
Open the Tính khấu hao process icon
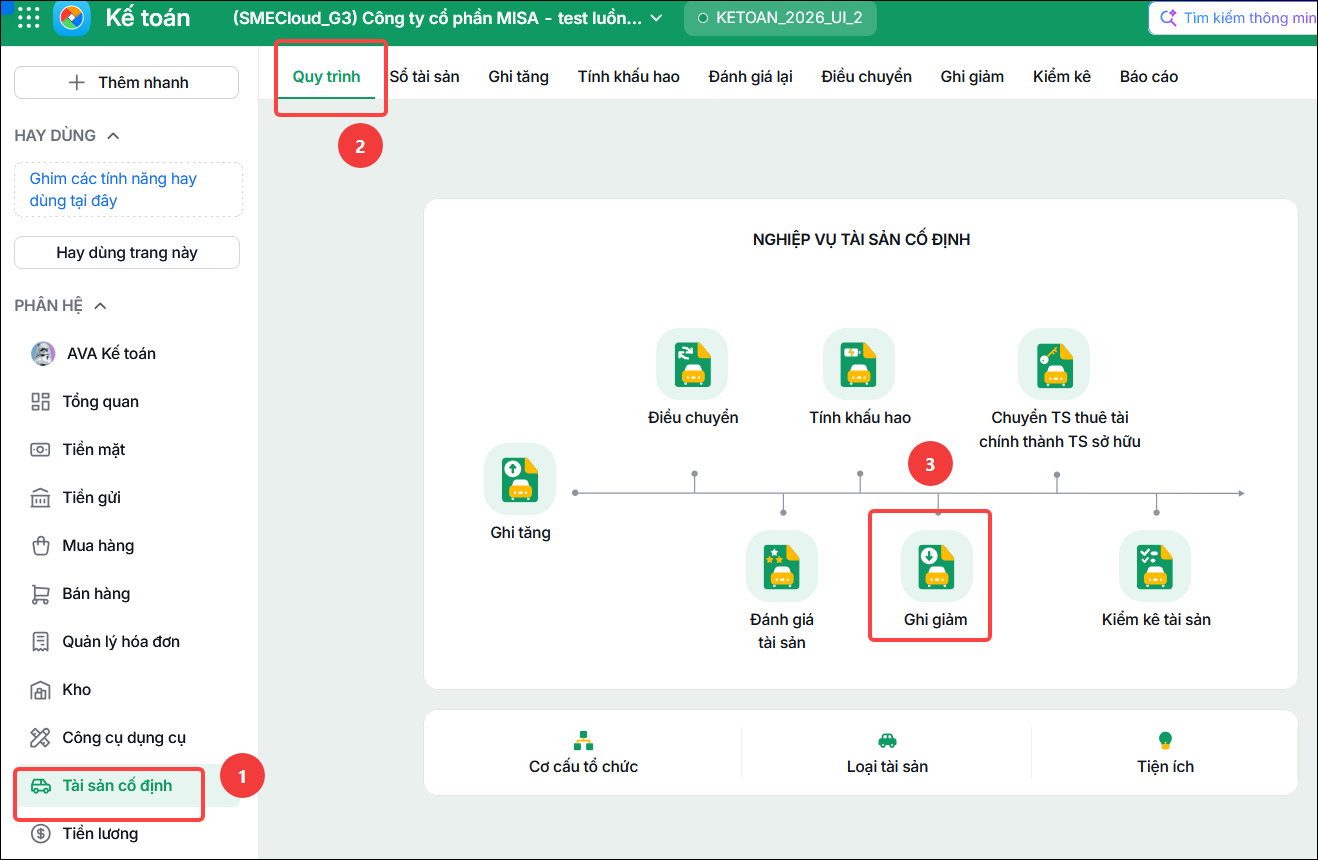point(859,364)
